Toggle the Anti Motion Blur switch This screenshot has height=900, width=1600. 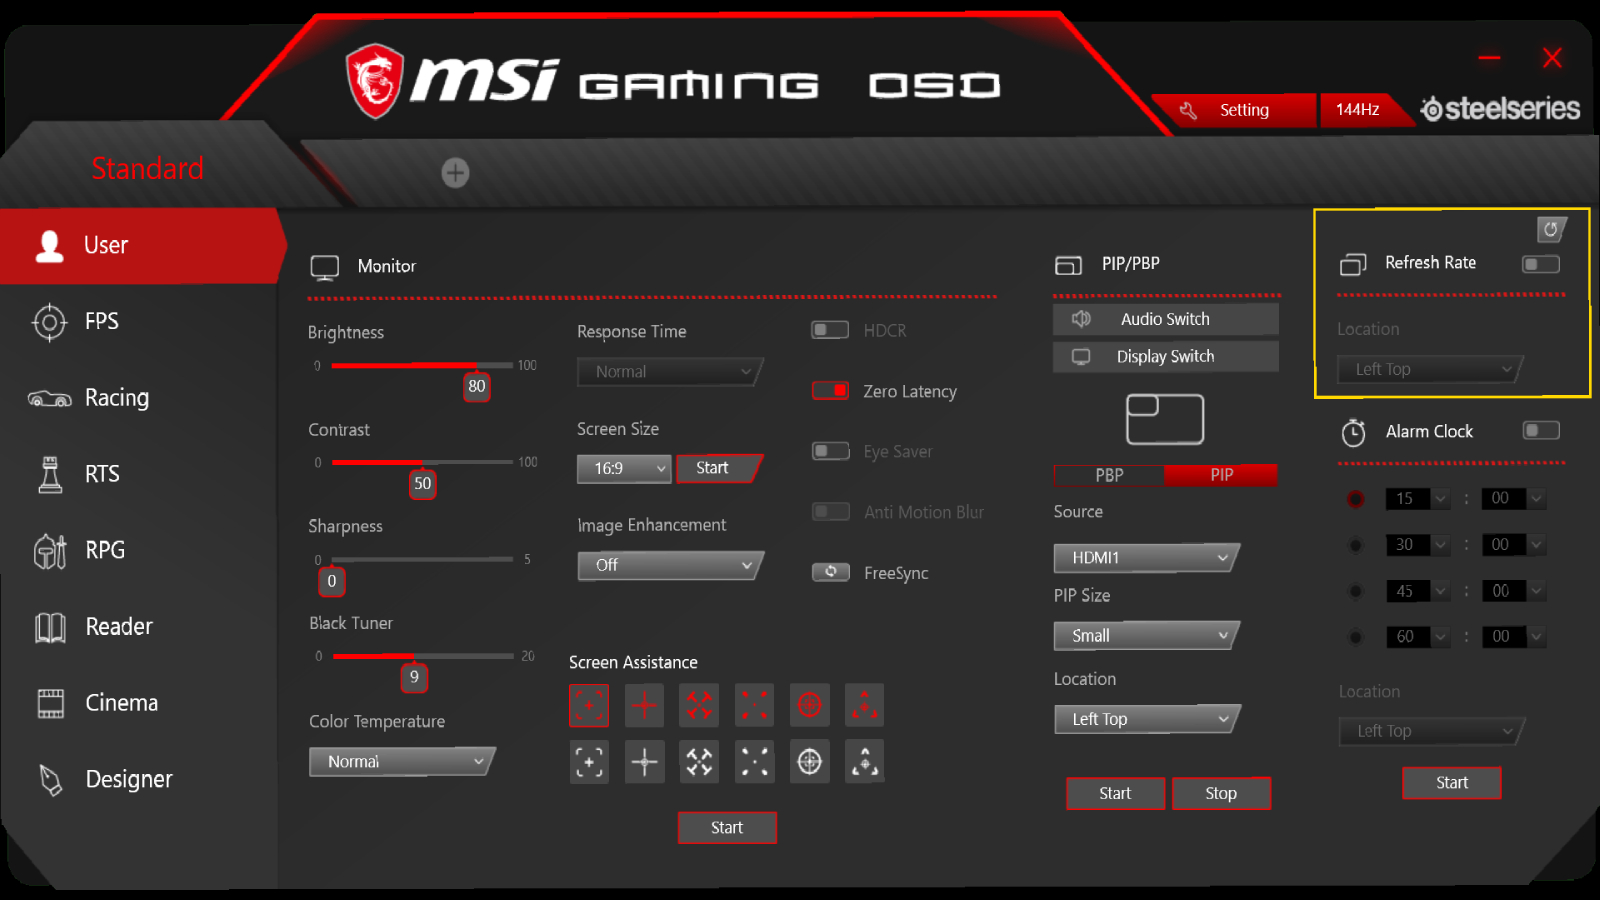pyautogui.click(x=830, y=512)
